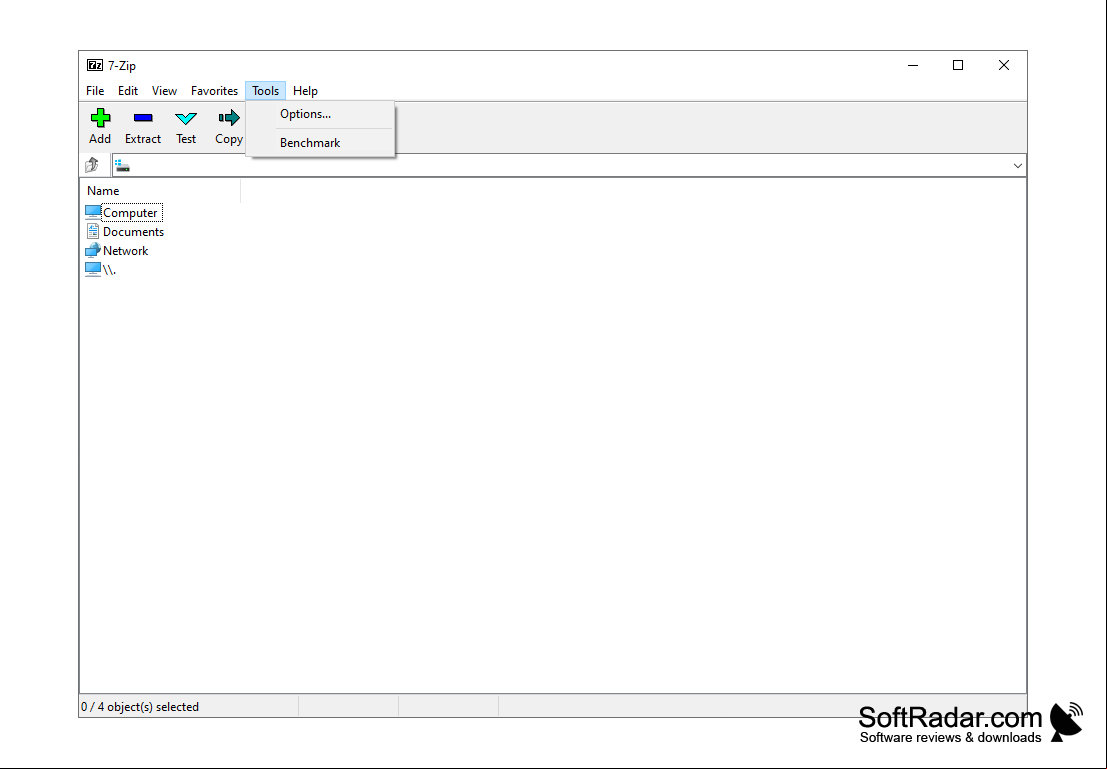
Task: Go up one folder level icon
Action: click(92, 165)
